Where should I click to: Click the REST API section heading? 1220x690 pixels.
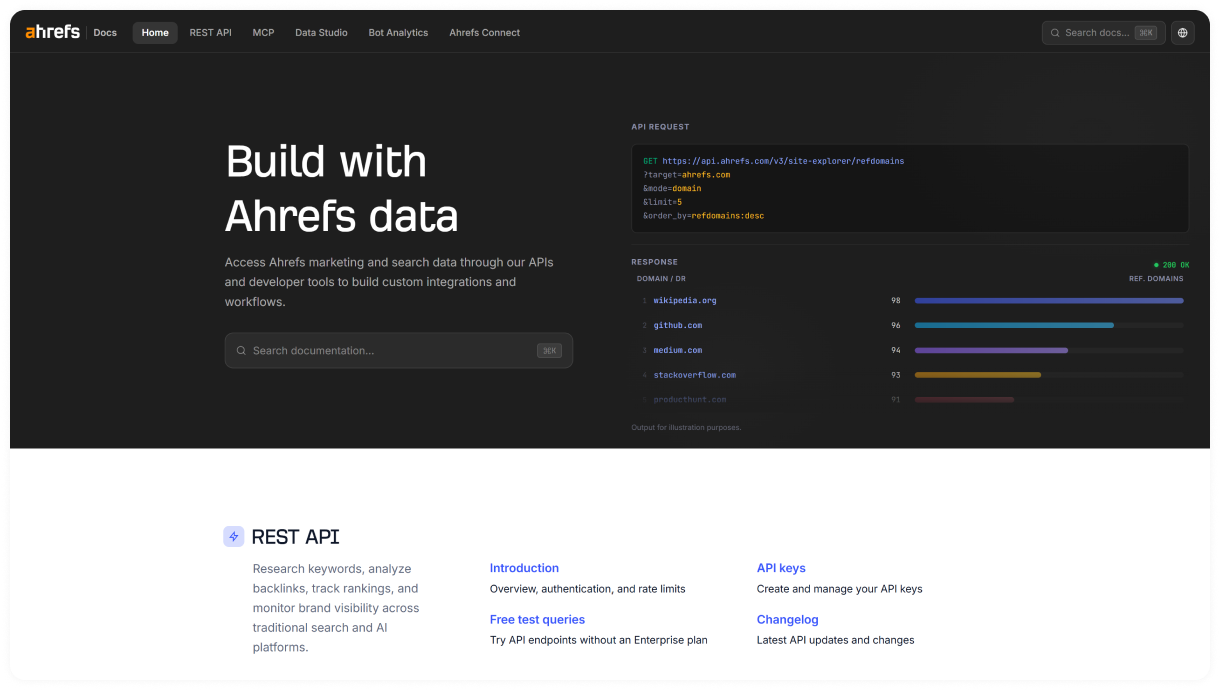point(295,537)
